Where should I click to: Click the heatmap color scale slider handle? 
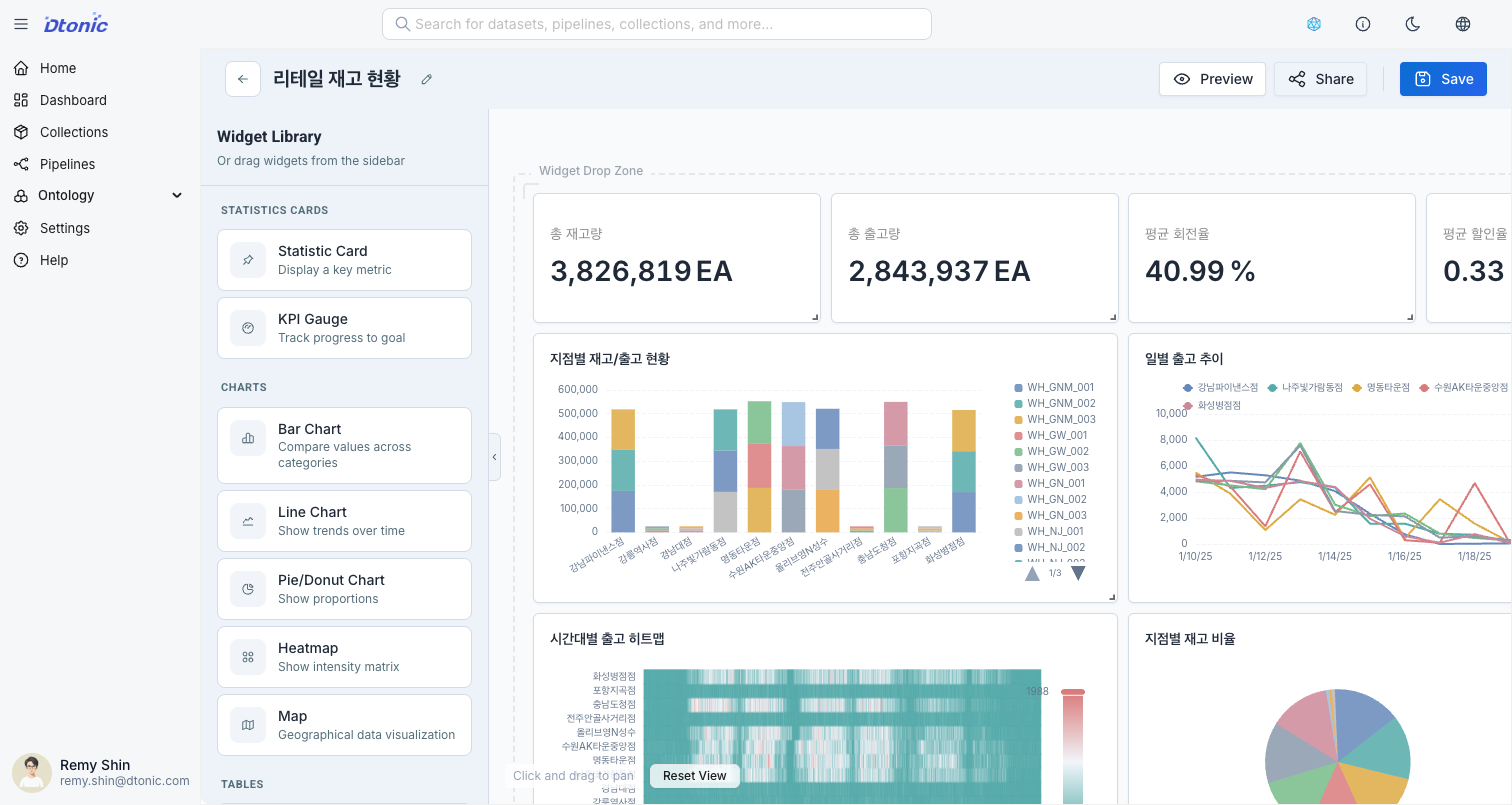[1073, 691]
